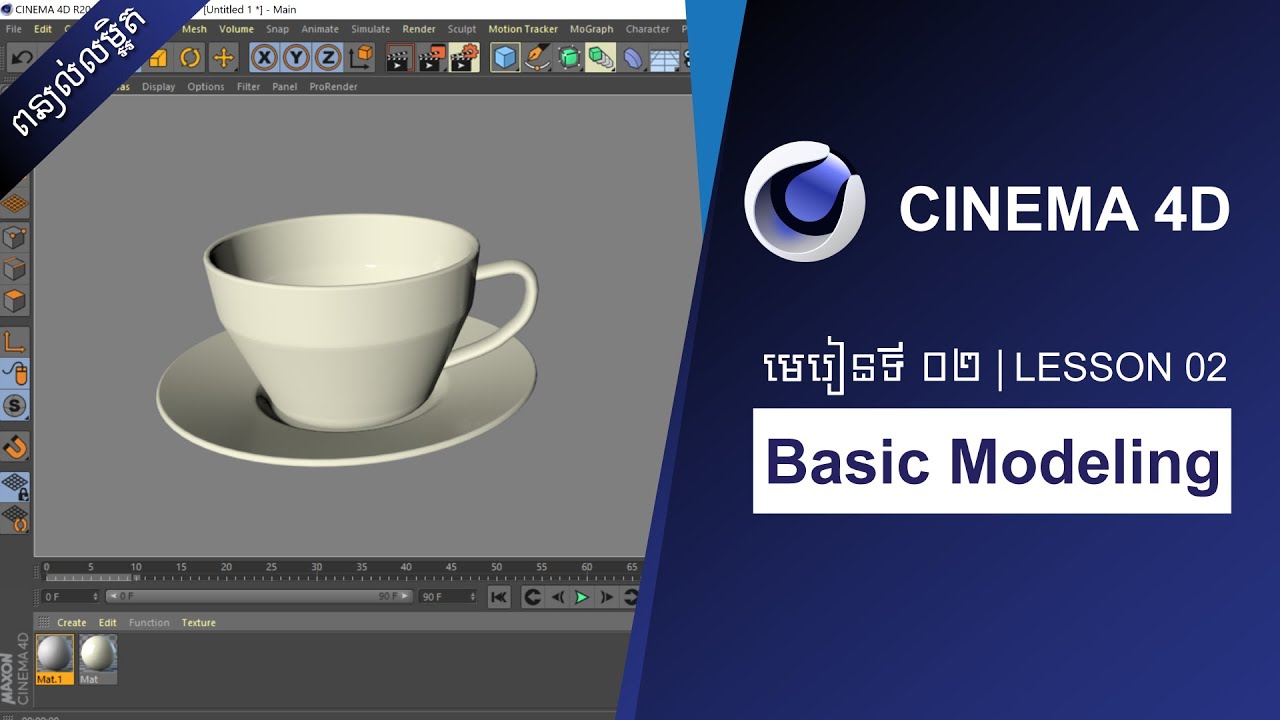1280x720 pixels.
Task: Enable the Axis mode icon
Action: point(15,341)
